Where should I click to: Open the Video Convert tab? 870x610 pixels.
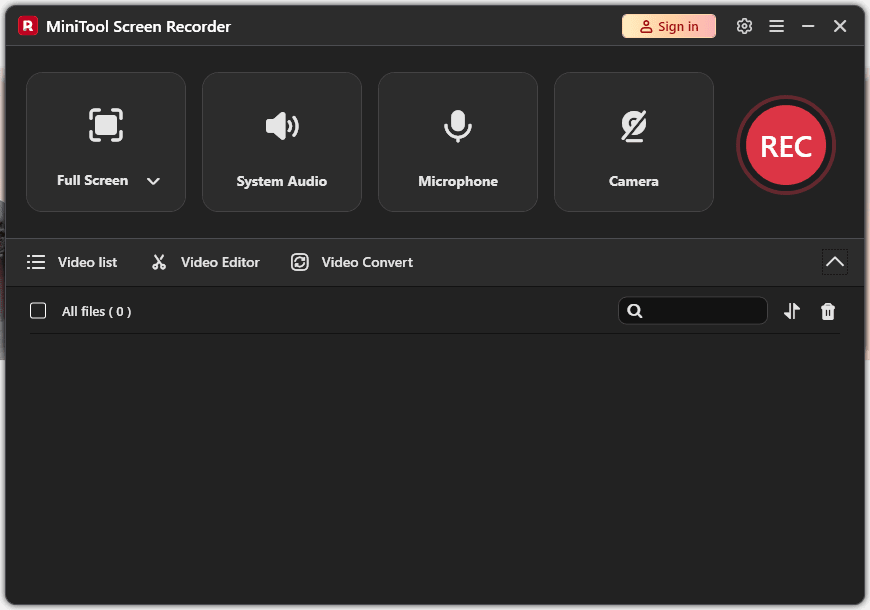pyautogui.click(x=352, y=262)
